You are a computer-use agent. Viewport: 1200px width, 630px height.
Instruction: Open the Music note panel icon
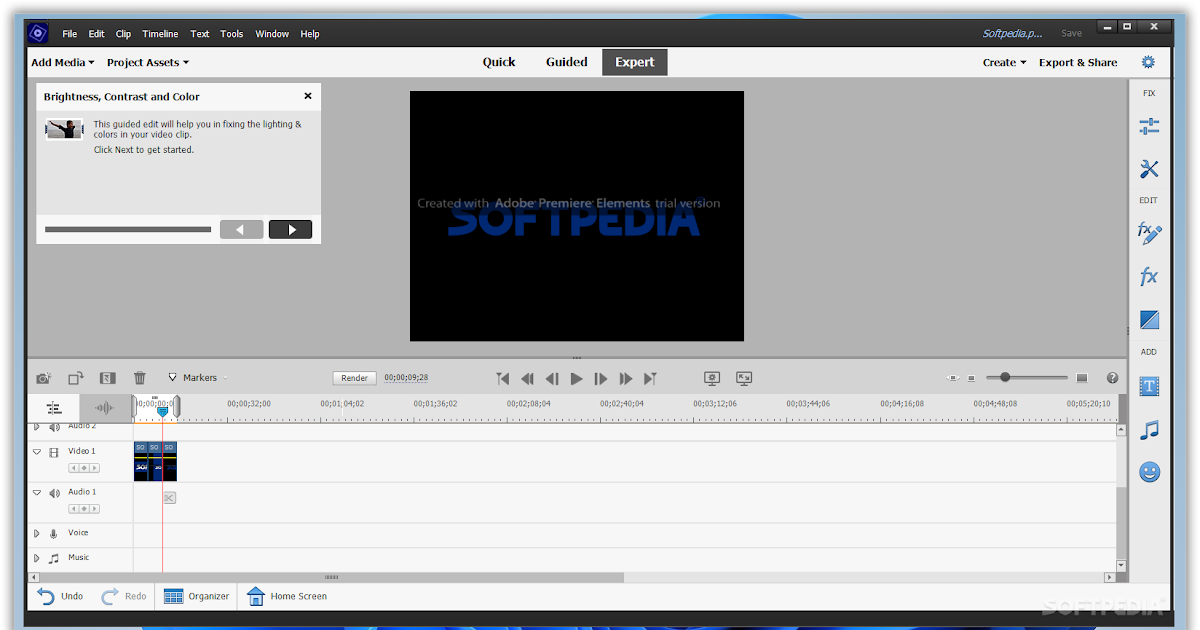click(1150, 430)
